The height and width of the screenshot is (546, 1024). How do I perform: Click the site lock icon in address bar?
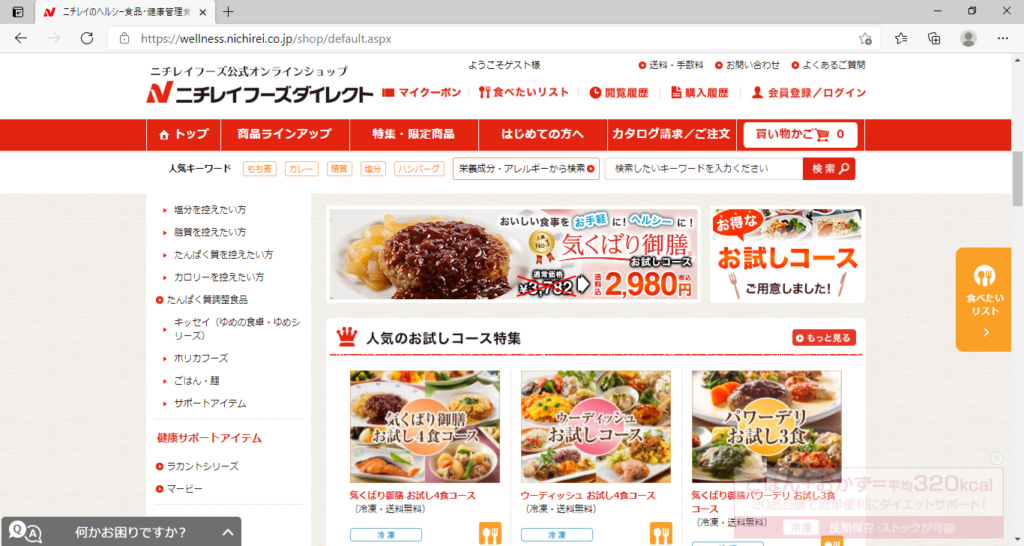pyautogui.click(x=124, y=39)
